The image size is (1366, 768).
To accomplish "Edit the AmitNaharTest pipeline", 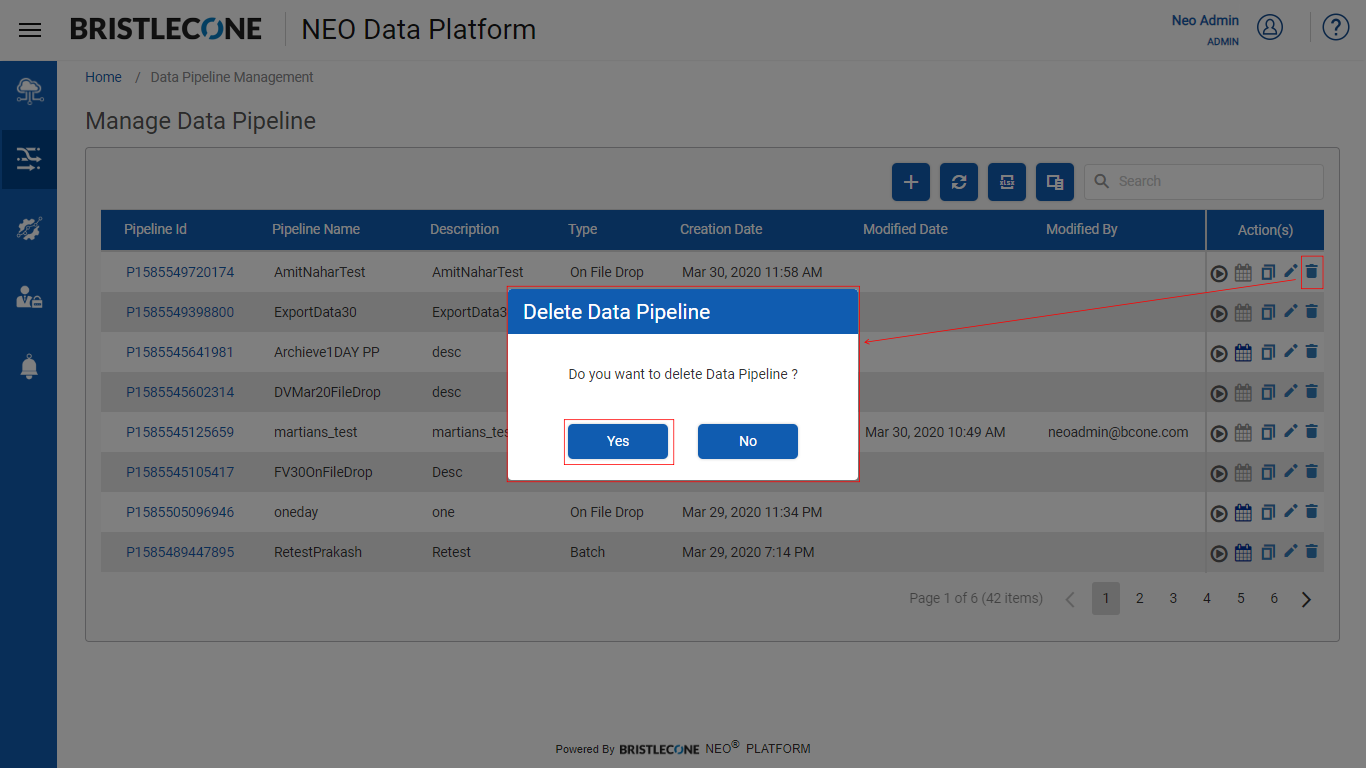I will pyautogui.click(x=1290, y=271).
